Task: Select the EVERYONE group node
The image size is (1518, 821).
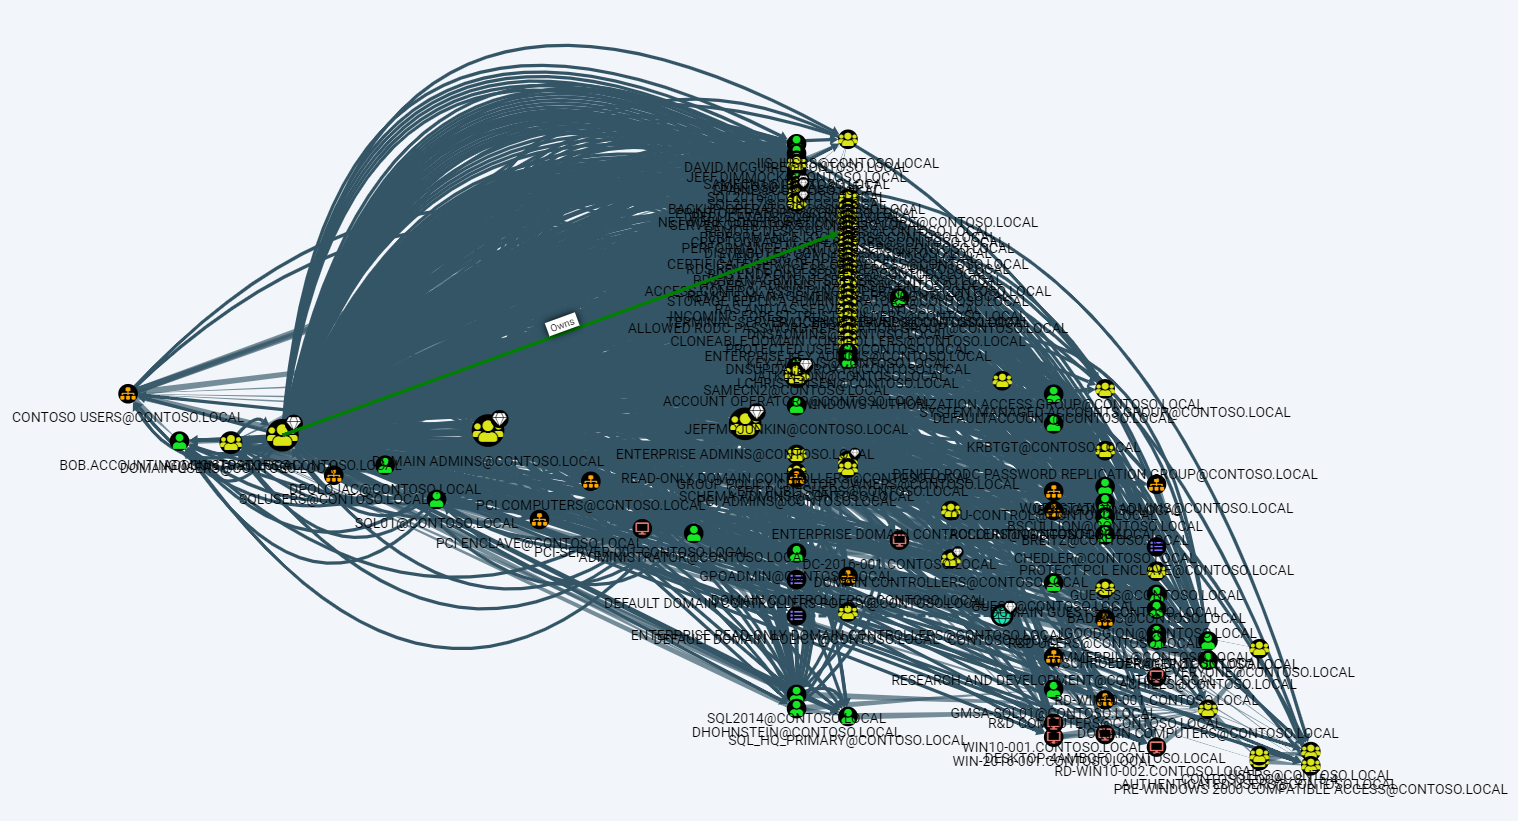Action: pos(1259,648)
